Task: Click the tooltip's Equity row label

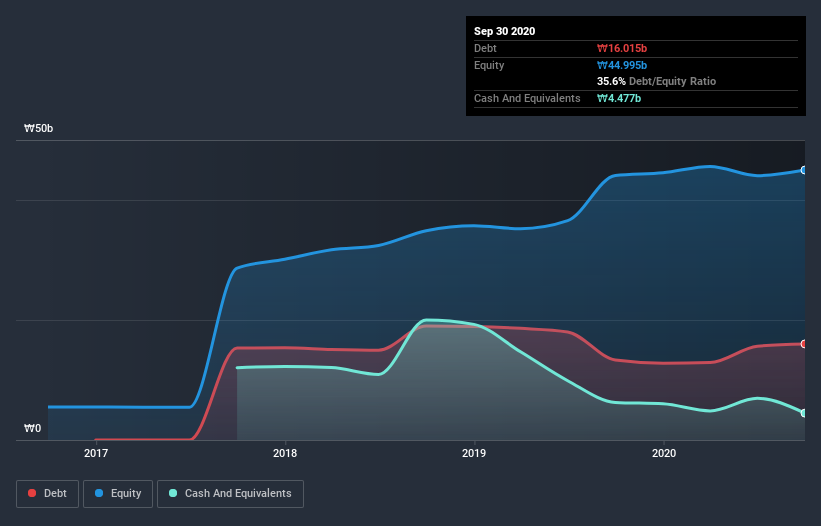Action: click(489, 65)
